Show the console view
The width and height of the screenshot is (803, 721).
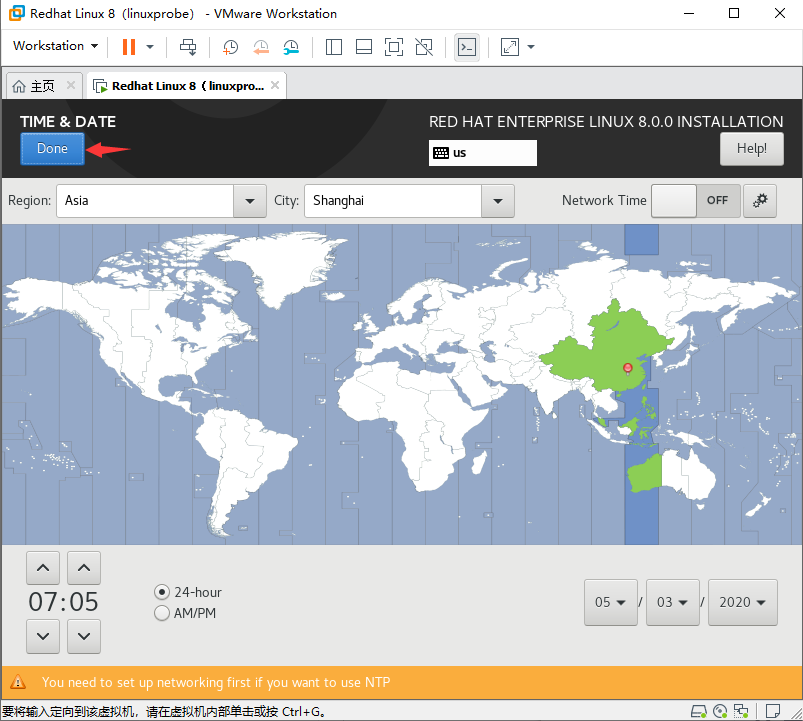point(467,47)
